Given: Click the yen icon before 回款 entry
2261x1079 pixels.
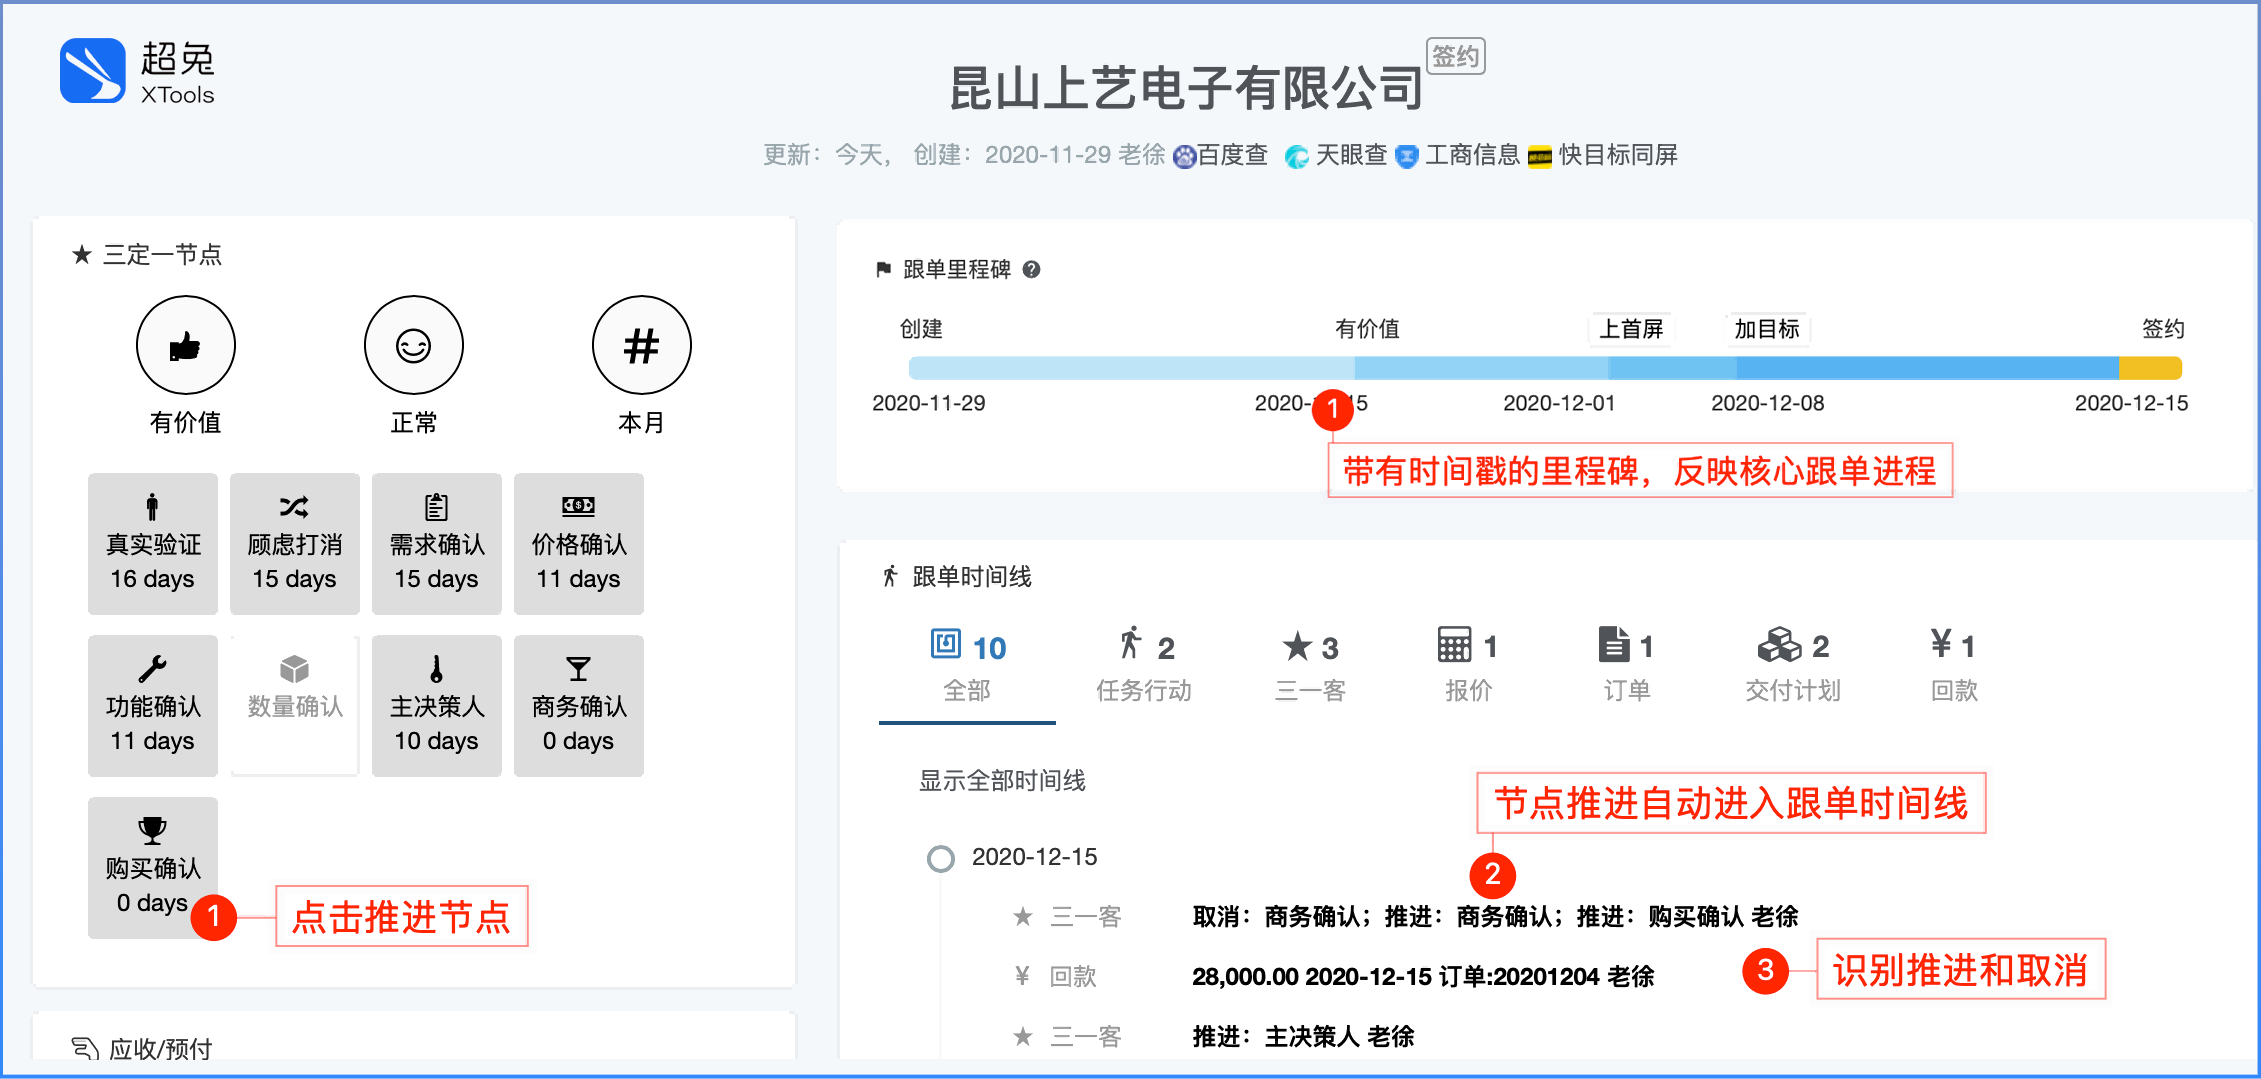Looking at the screenshot, I should 1022,976.
